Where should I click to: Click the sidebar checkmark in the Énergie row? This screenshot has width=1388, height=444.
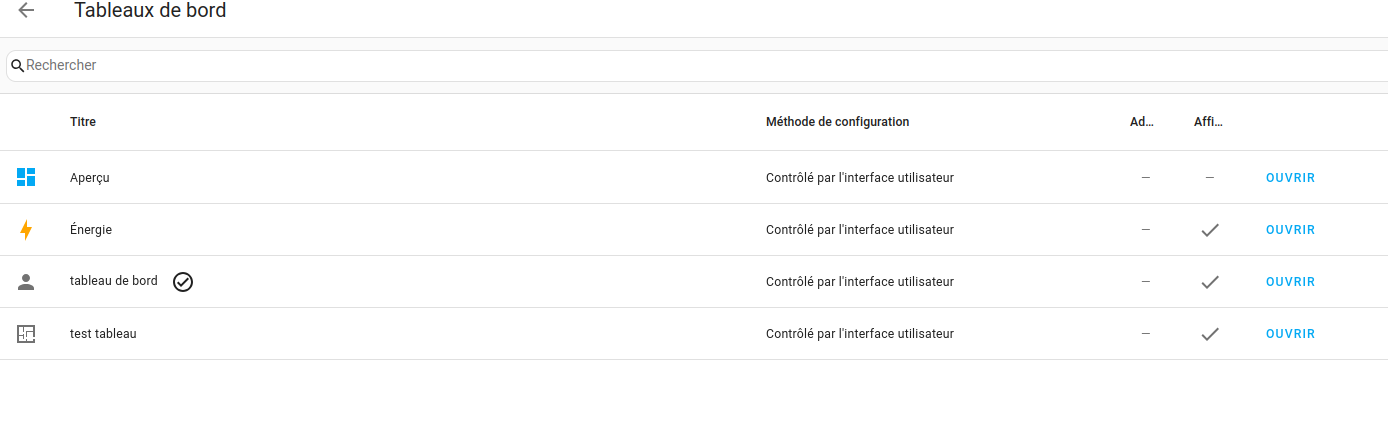point(1210,230)
